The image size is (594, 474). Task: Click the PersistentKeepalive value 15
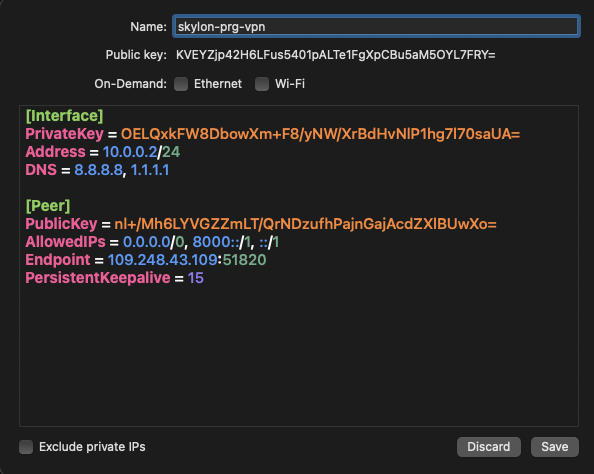195,278
